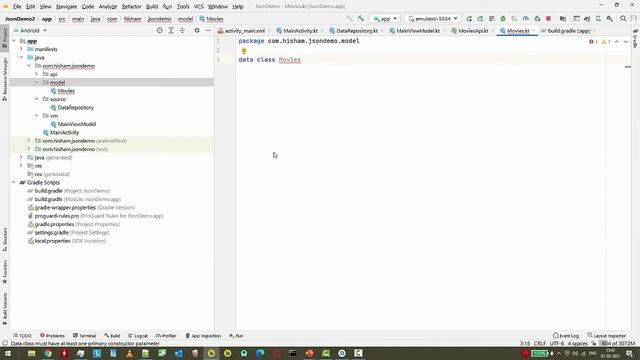
Task: Open the Problems tool window
Action: [52, 336]
